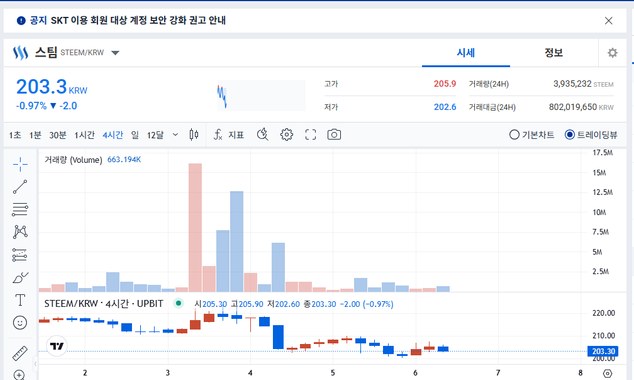The image size is (634, 380).
Task: Collapse the left drawing toolbar handle
Action: (x=35, y=363)
